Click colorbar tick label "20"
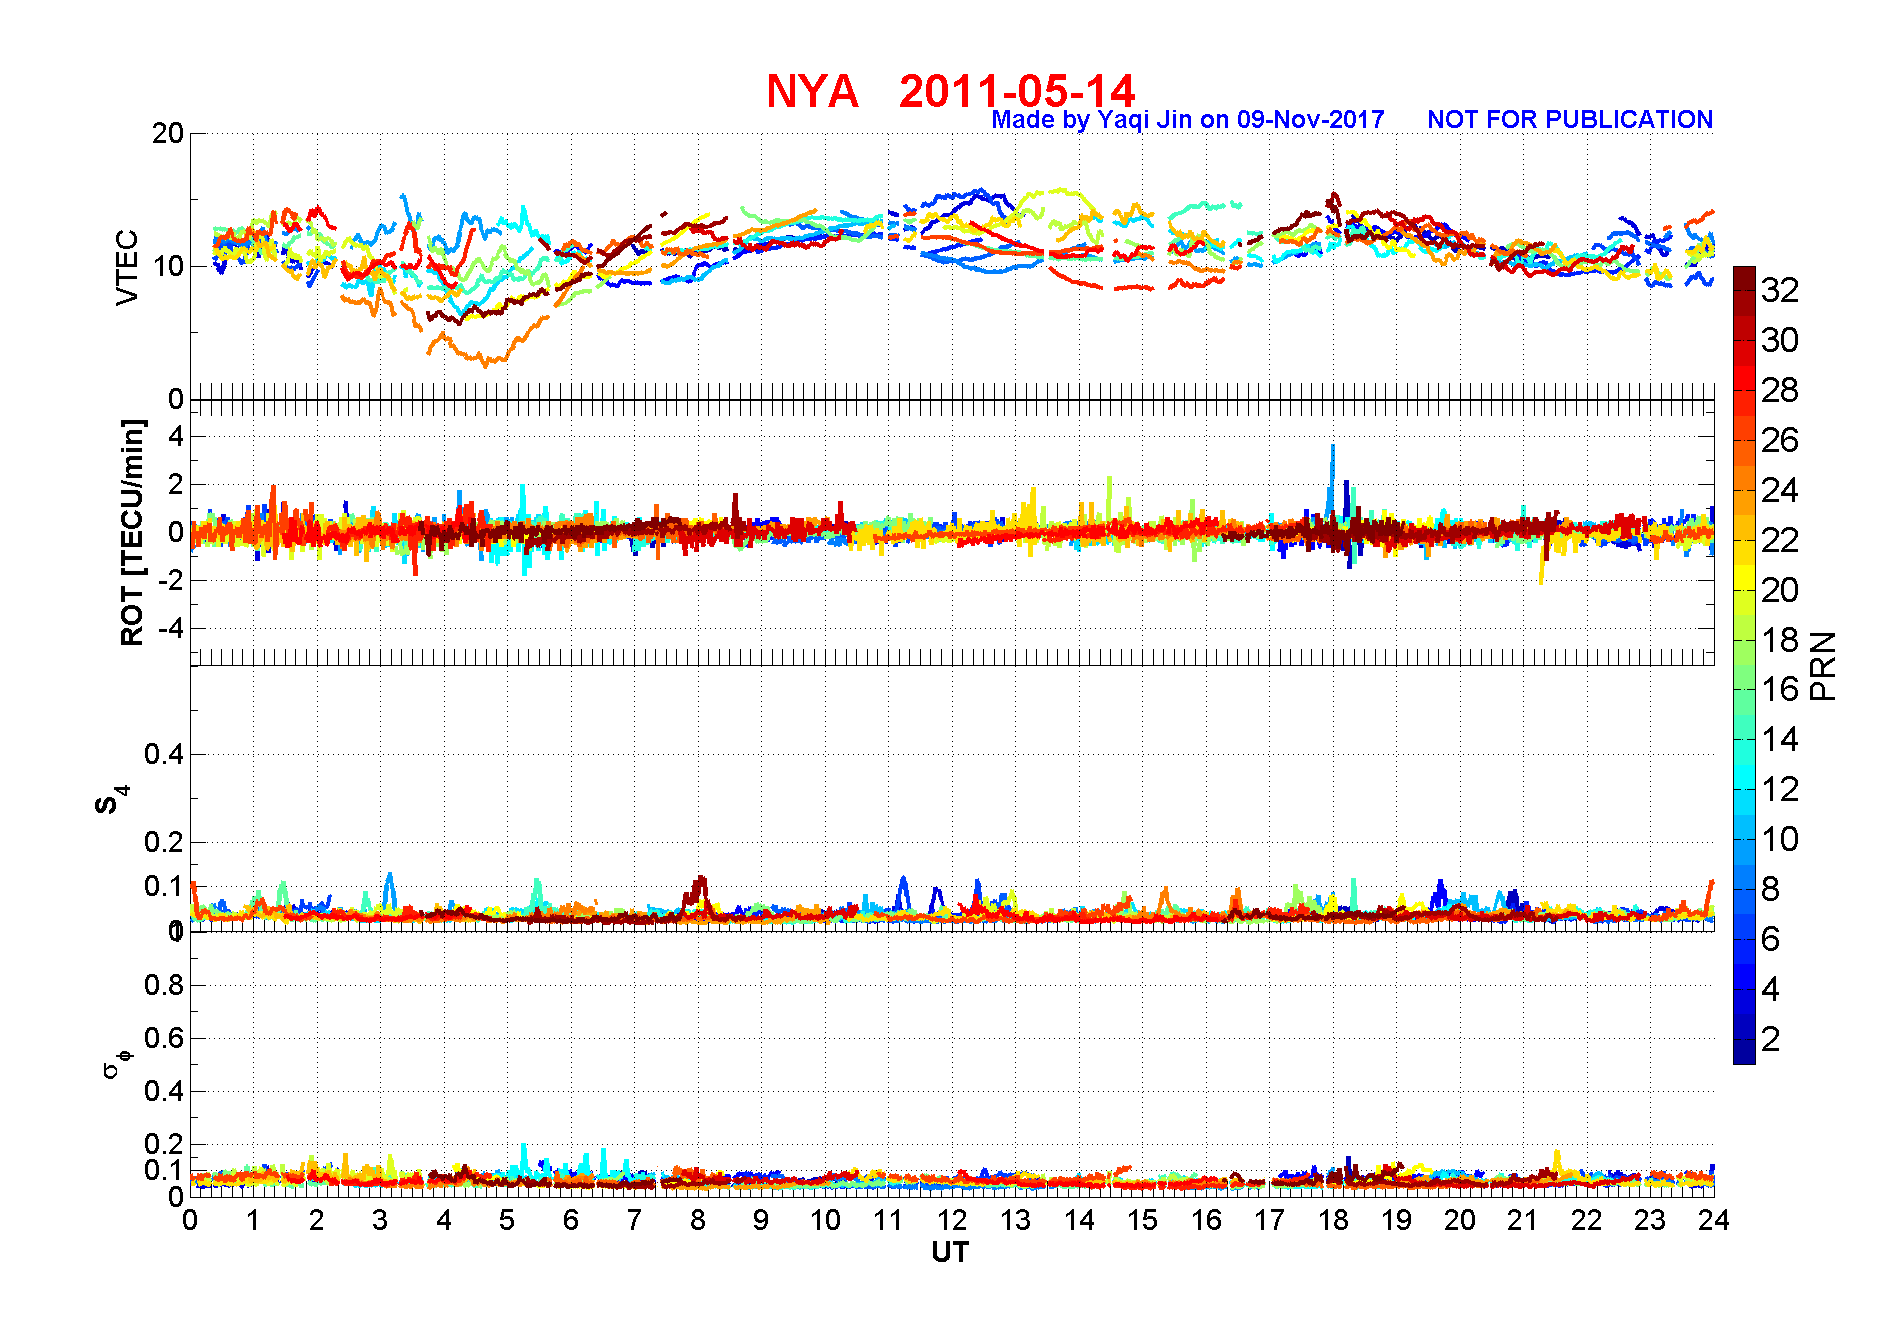The height and width of the screenshot is (1330, 1904). [x=1780, y=590]
